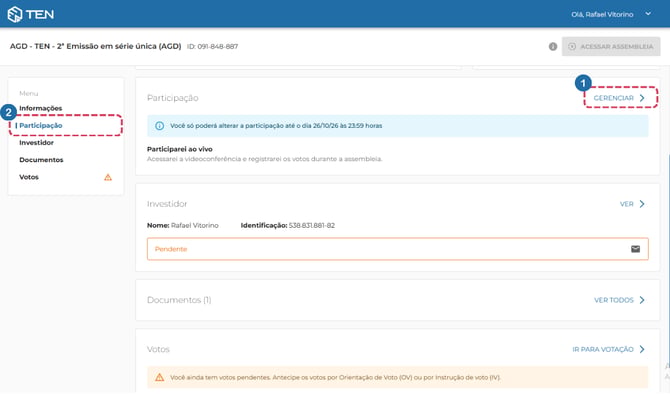Click the Acessar Assembleia button

611,46
